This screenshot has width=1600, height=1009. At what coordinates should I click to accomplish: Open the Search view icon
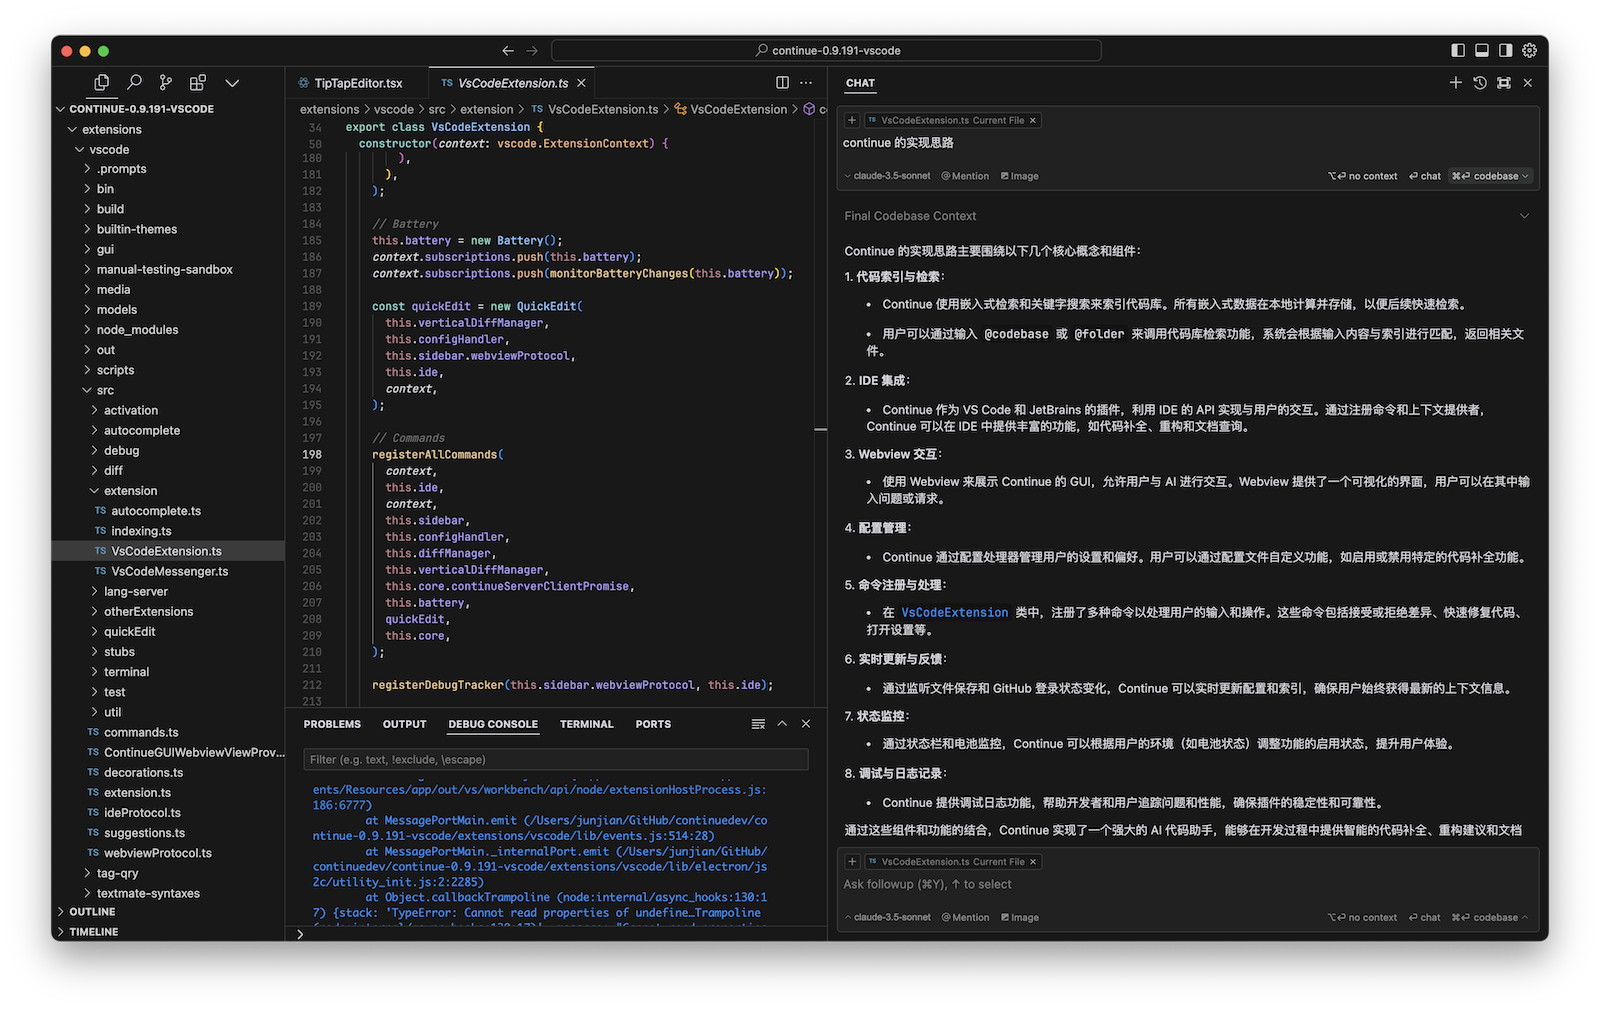point(134,83)
